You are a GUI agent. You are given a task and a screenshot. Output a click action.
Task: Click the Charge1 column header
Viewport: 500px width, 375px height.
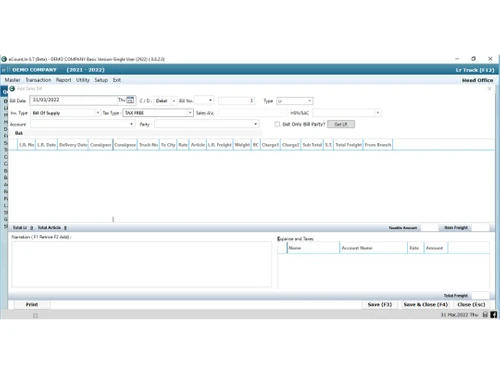click(x=270, y=145)
